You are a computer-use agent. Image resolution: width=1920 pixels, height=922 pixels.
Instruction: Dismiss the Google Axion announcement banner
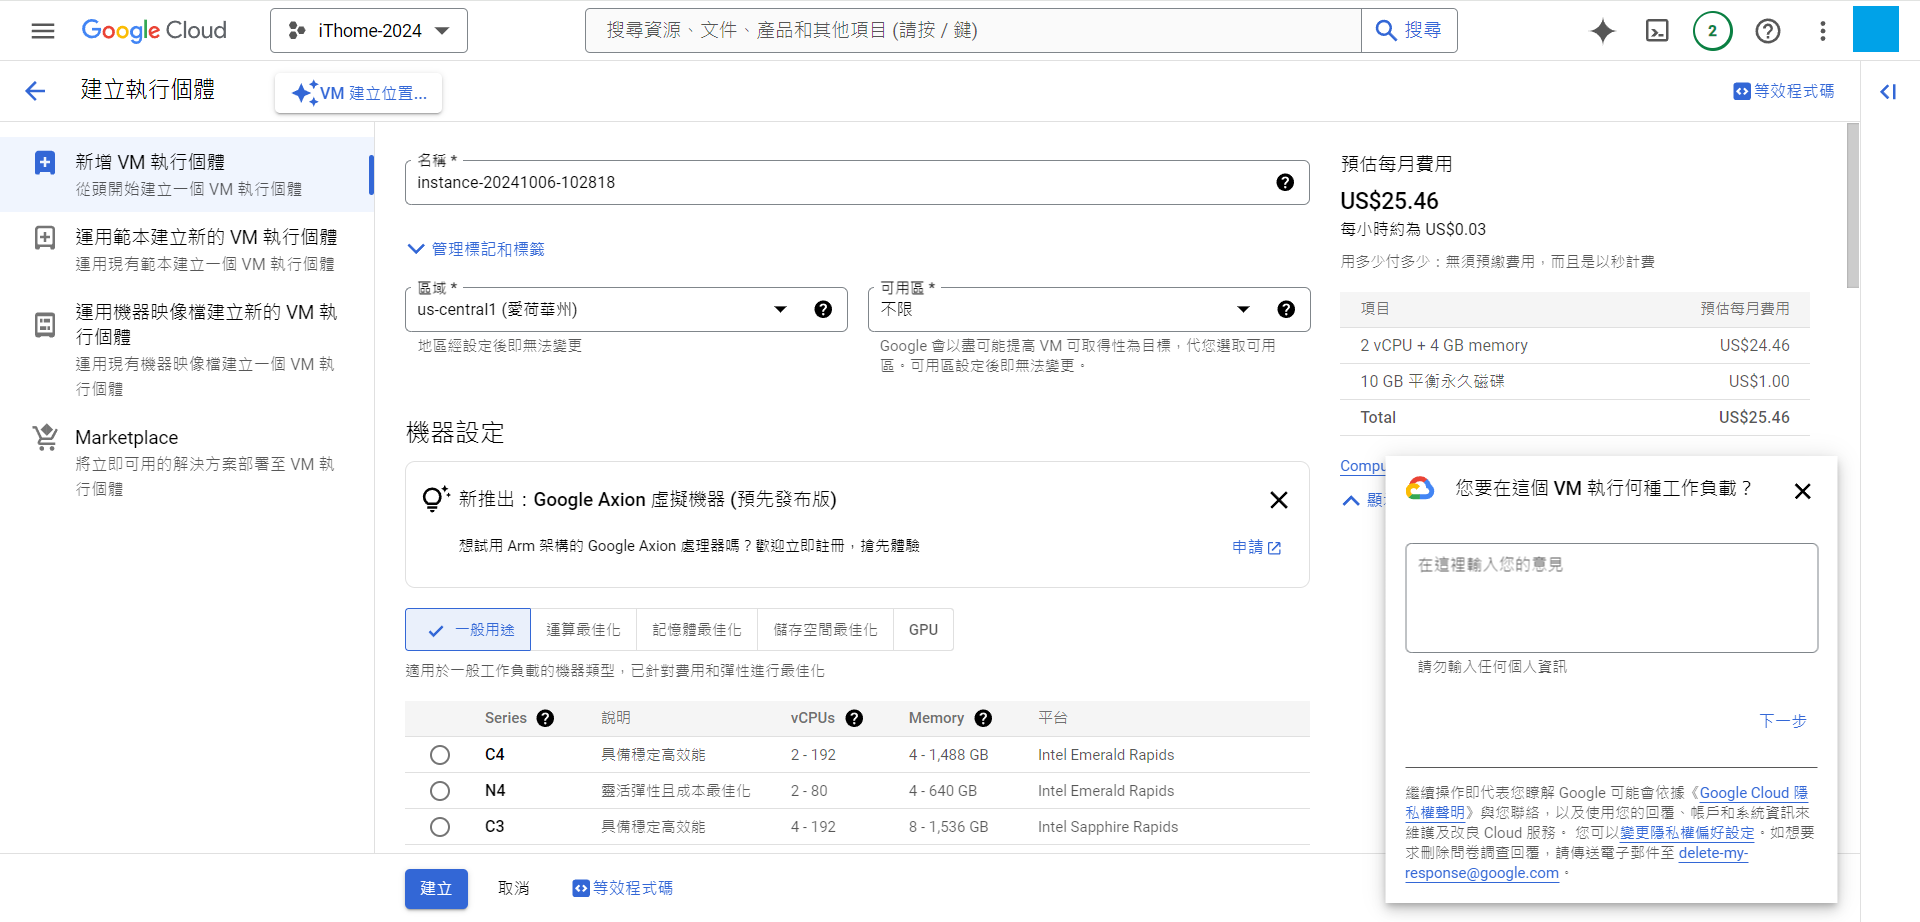[1278, 500]
